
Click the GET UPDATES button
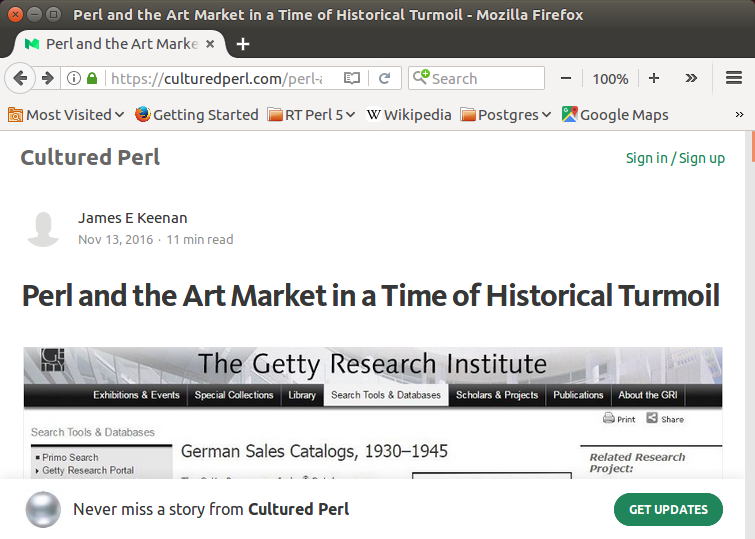[668, 509]
